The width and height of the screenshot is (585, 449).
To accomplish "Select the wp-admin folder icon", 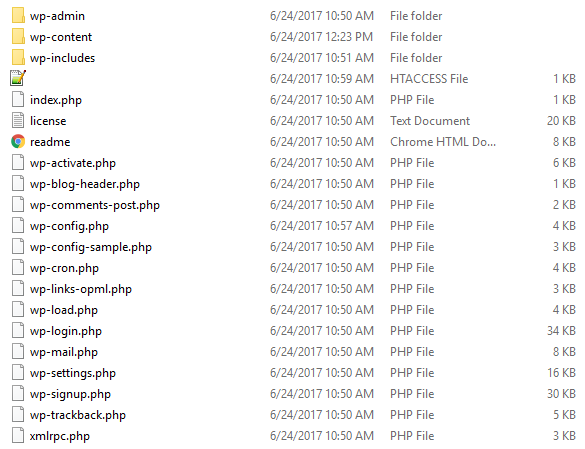I will click(x=18, y=16).
